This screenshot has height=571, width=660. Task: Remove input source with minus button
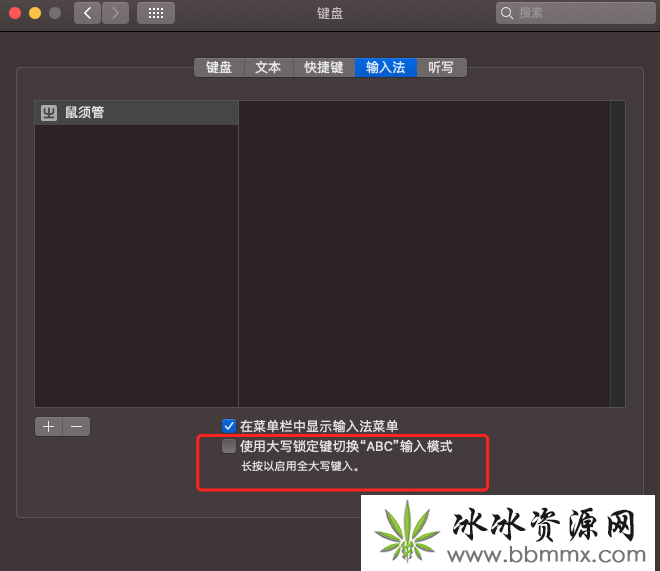(x=76, y=426)
